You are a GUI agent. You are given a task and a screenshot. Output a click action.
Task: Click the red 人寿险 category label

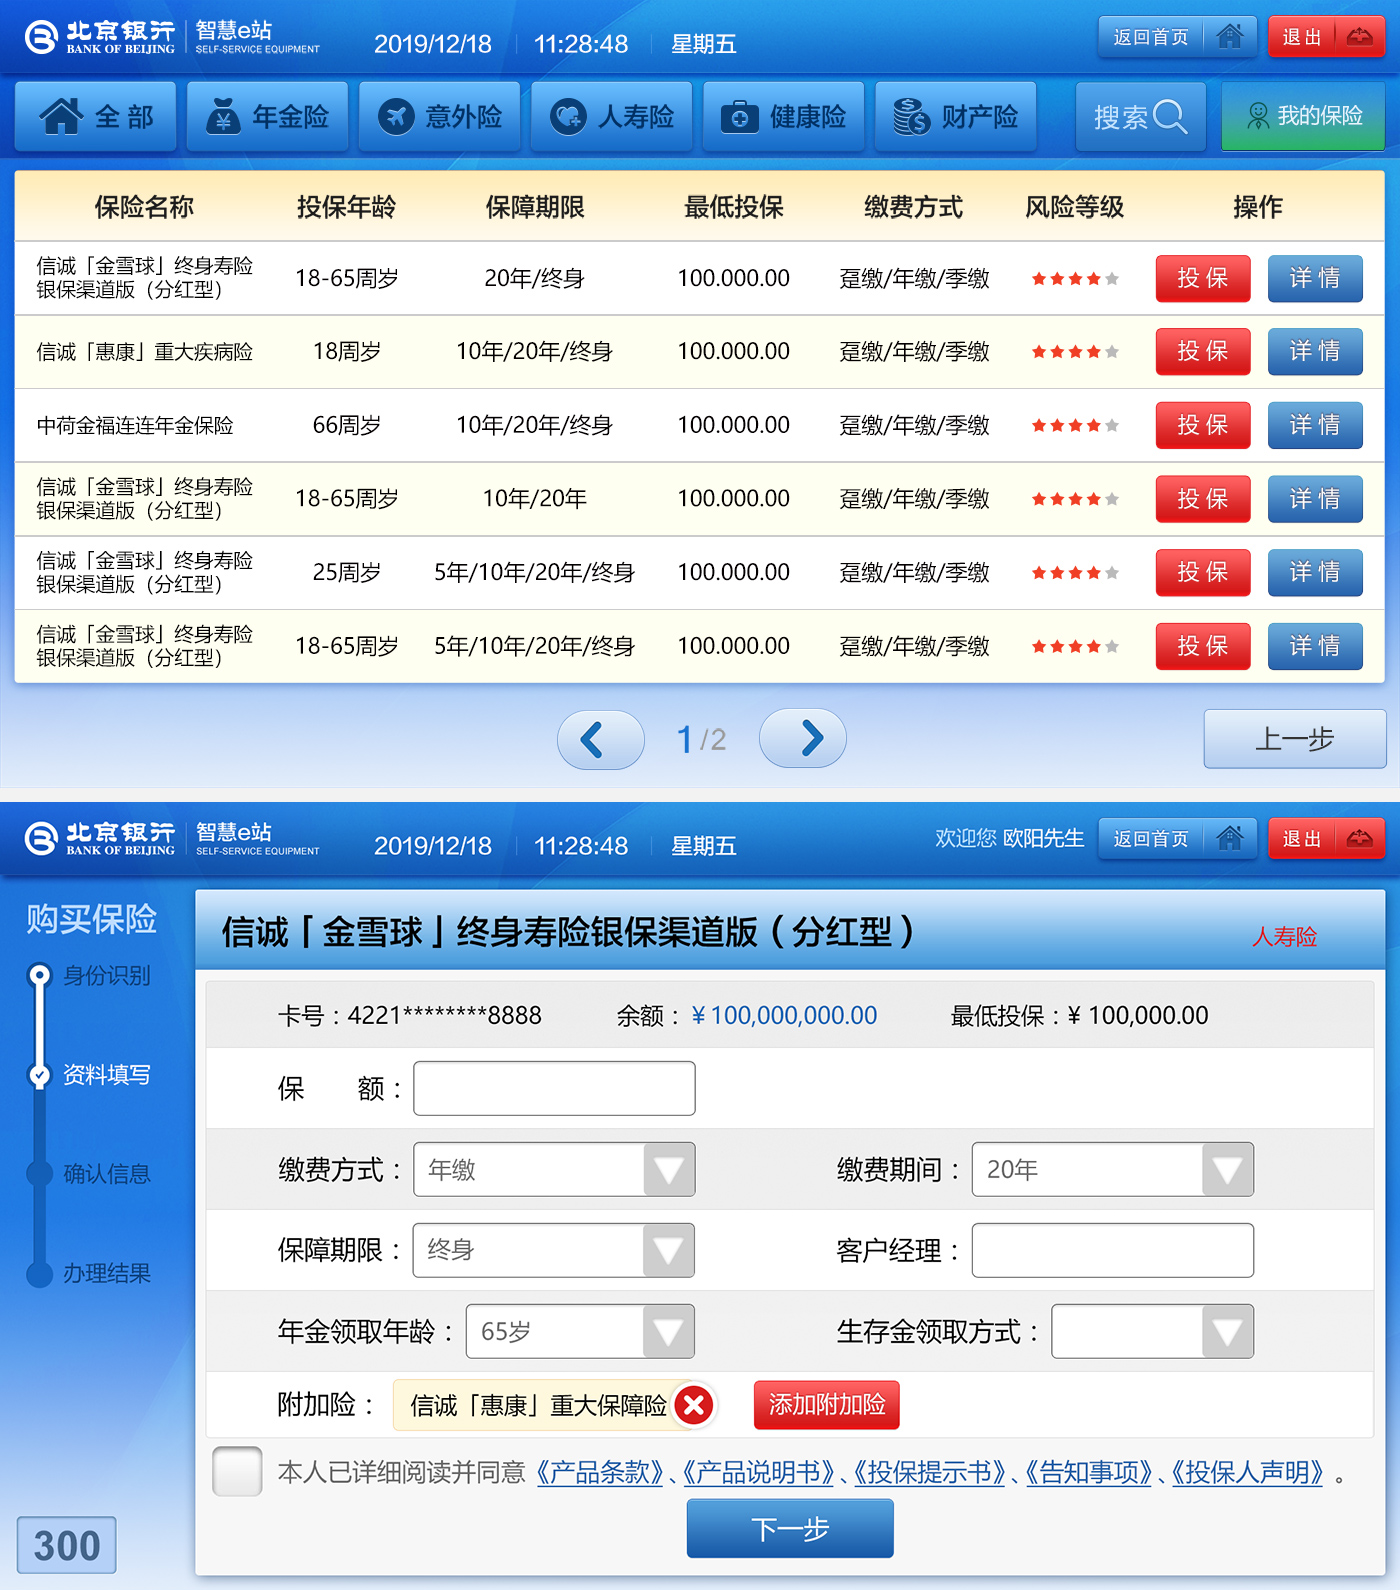1285,937
